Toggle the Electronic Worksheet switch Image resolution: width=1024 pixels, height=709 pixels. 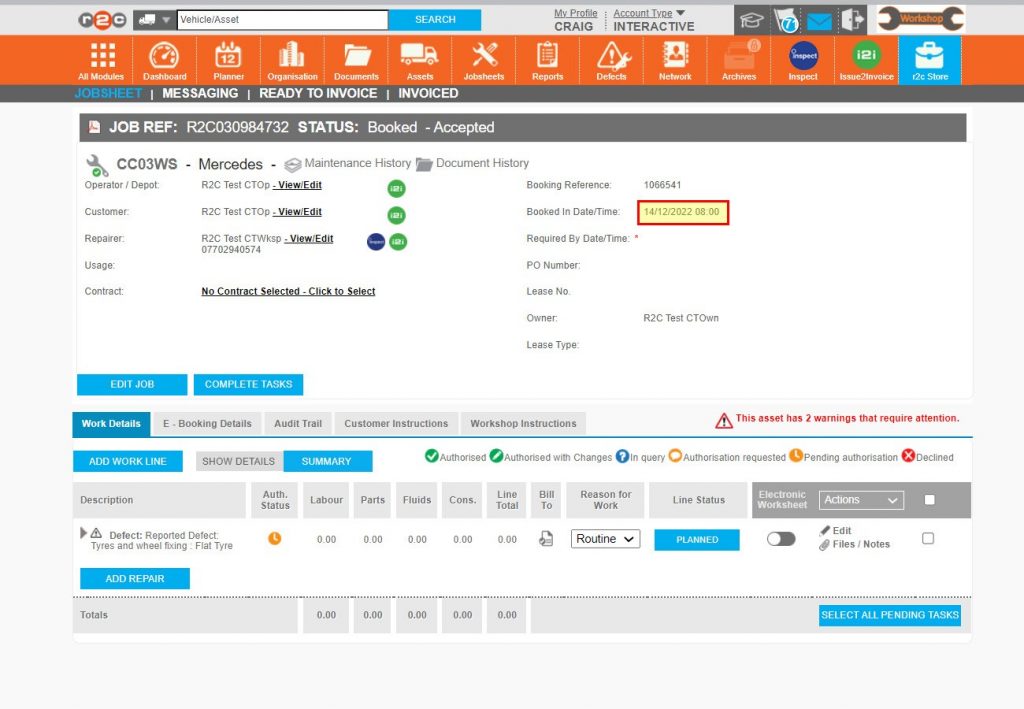(781, 538)
